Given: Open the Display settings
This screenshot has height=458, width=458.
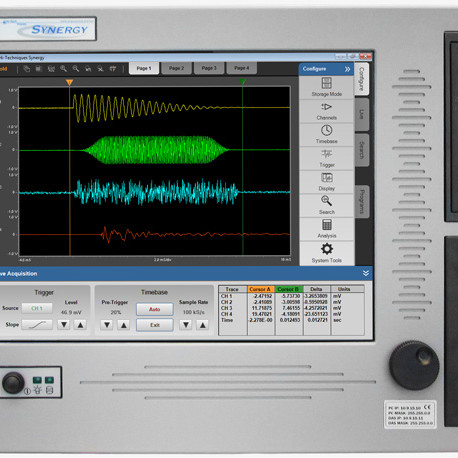Looking at the screenshot, I should click(x=326, y=182).
